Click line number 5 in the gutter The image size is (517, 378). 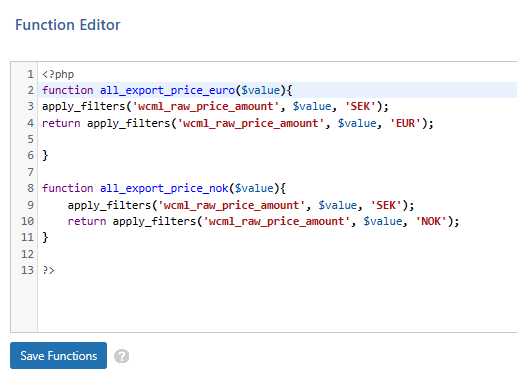coord(30,139)
